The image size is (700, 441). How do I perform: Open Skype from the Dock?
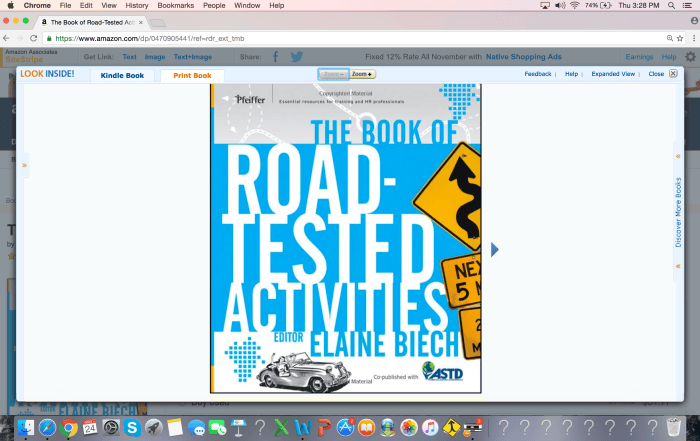point(132,428)
